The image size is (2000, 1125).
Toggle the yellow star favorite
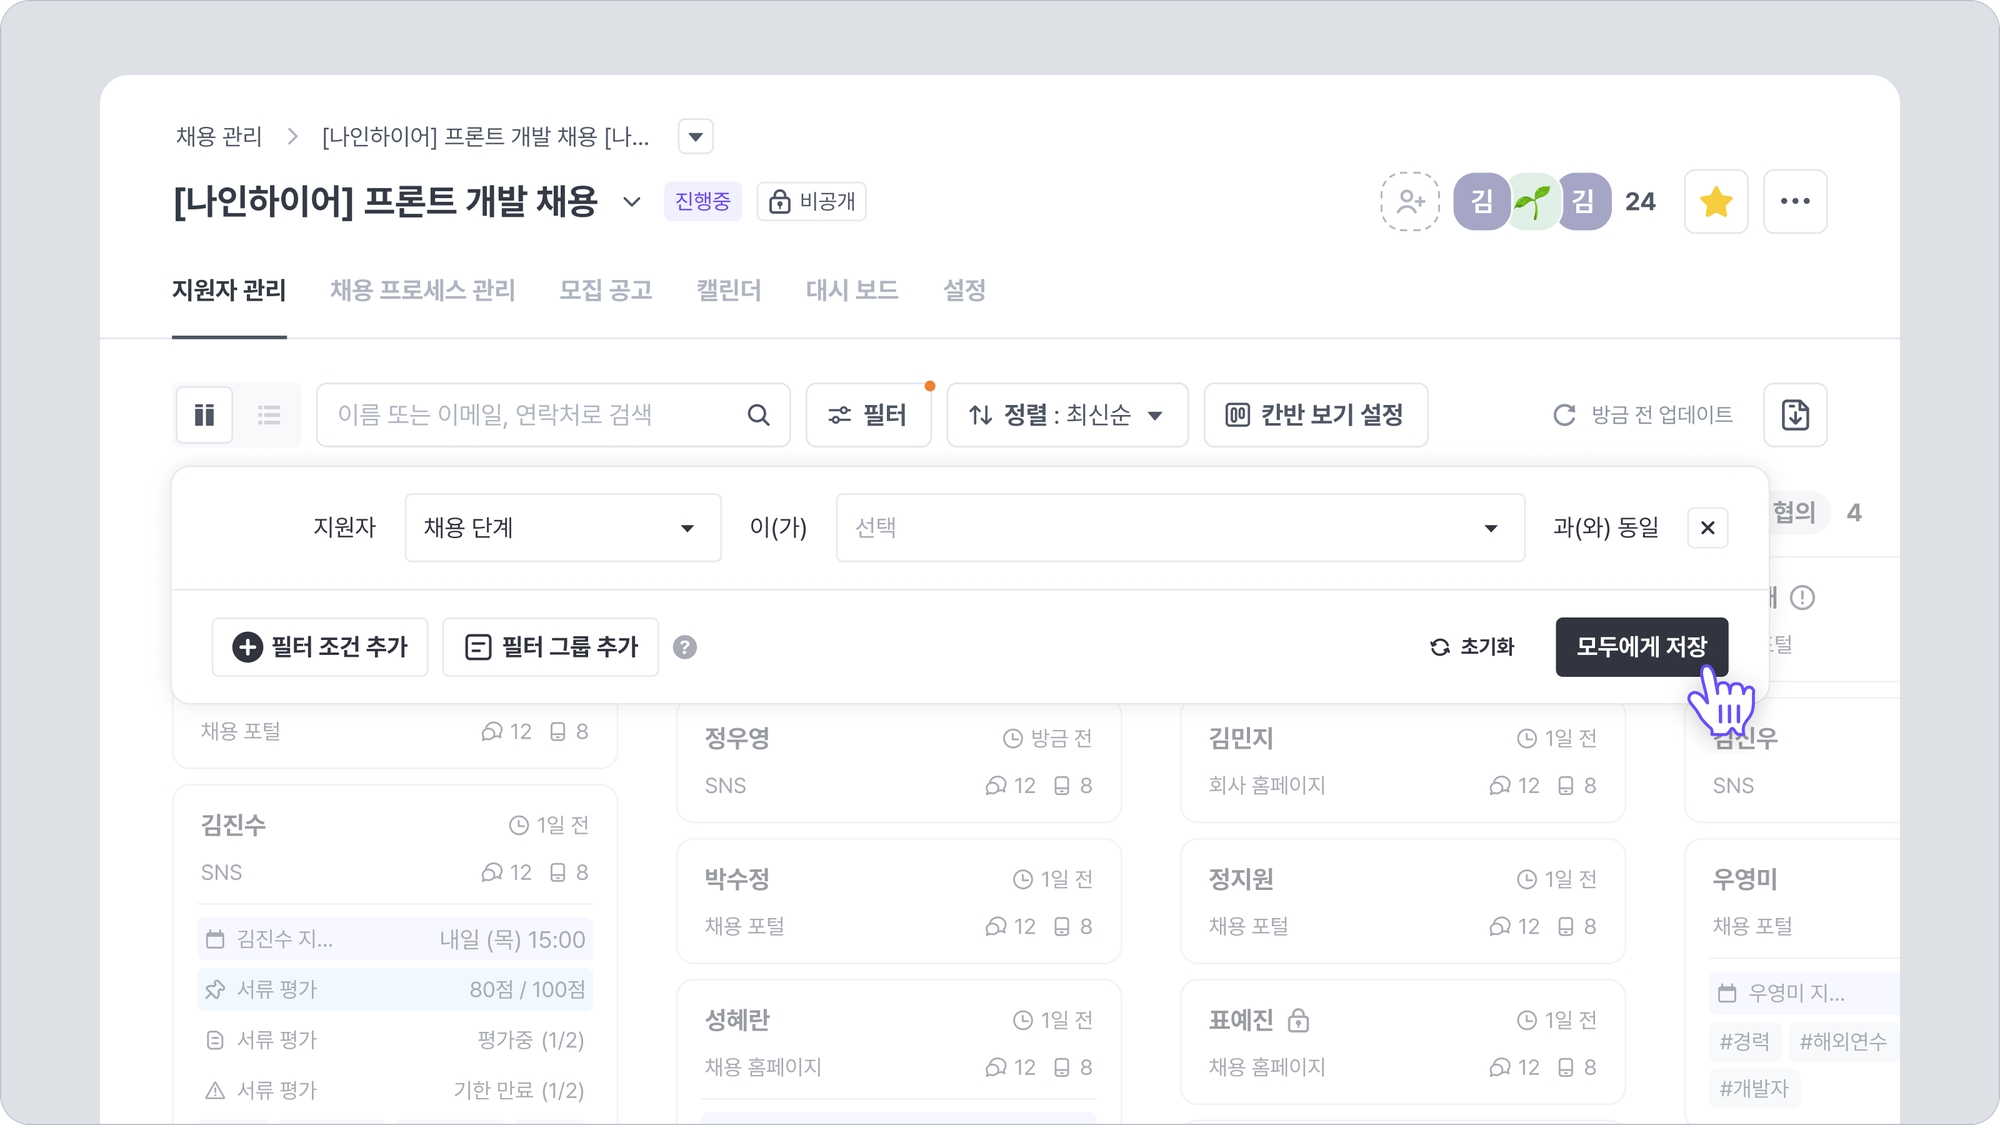pyautogui.click(x=1716, y=202)
